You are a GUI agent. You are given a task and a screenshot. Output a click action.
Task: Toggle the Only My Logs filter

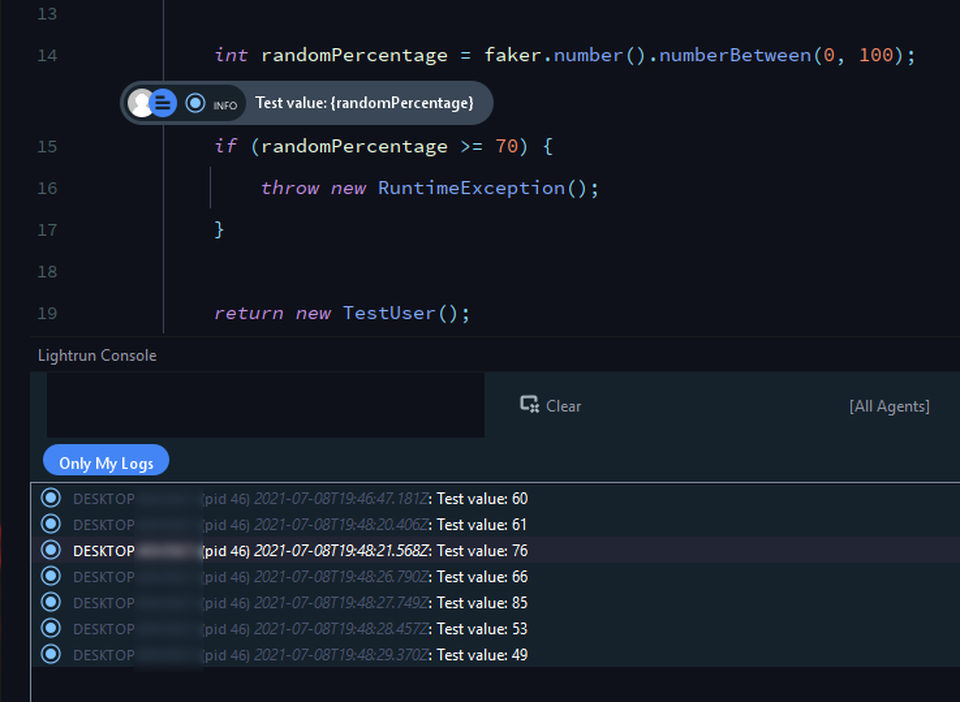click(x=106, y=462)
